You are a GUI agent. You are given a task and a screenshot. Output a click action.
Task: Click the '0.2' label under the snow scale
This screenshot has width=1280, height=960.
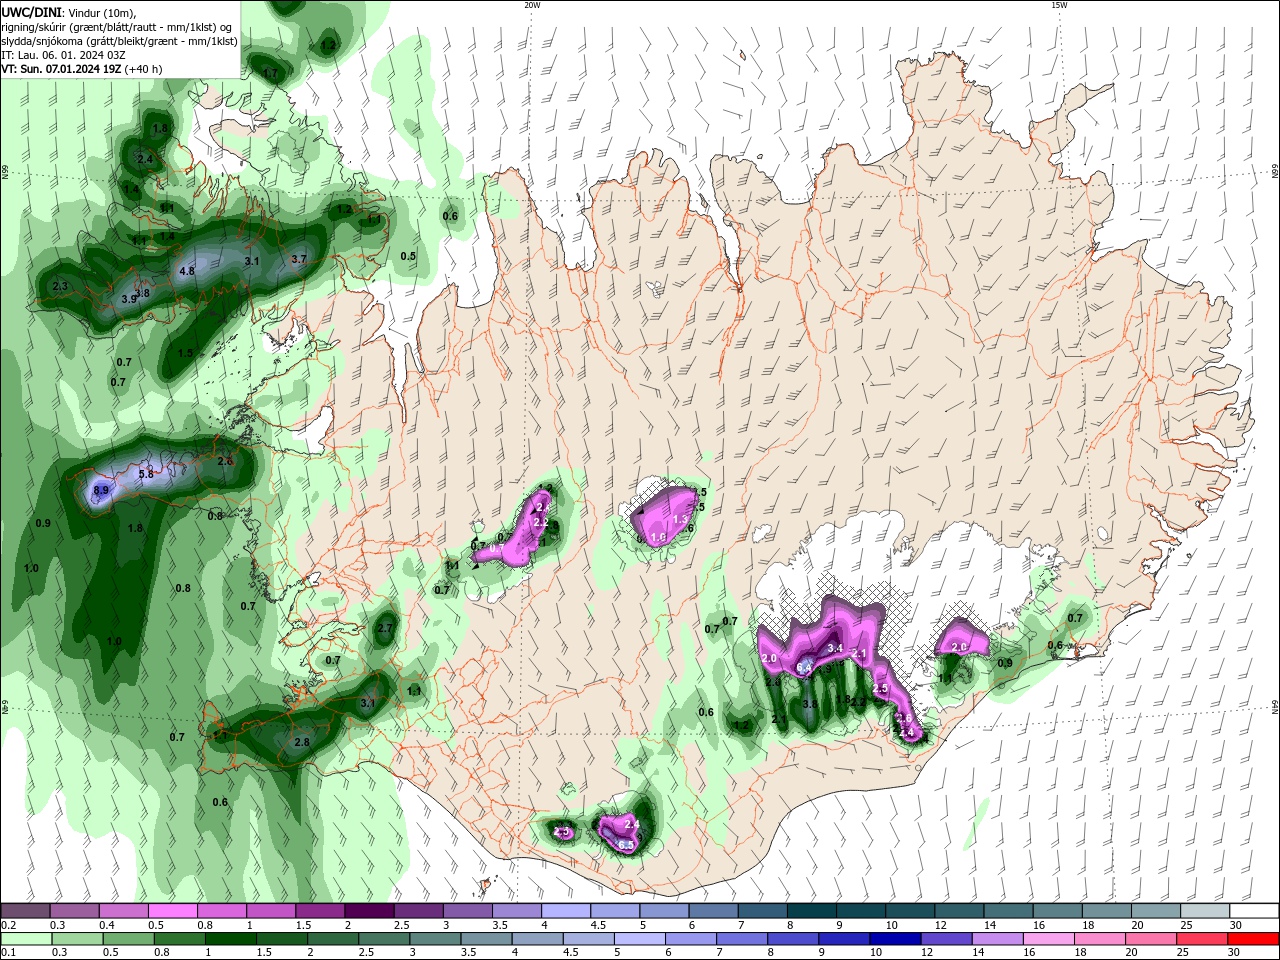tap(8, 925)
